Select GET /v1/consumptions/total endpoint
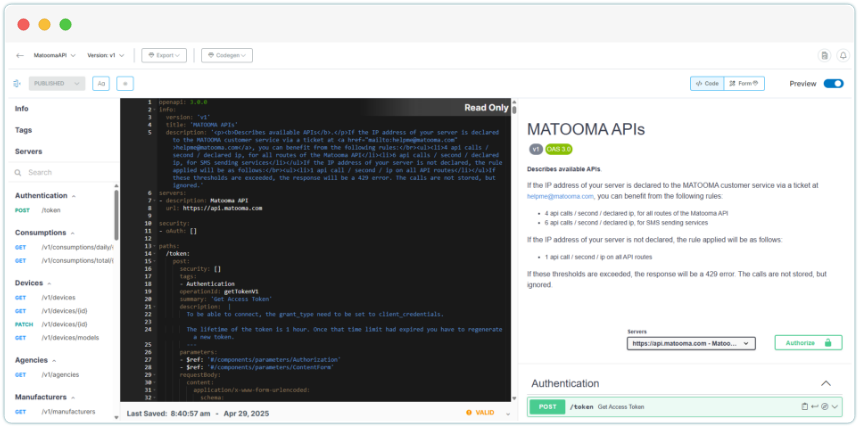Image resolution: width=859 pixels, height=428 pixels. 64,261
